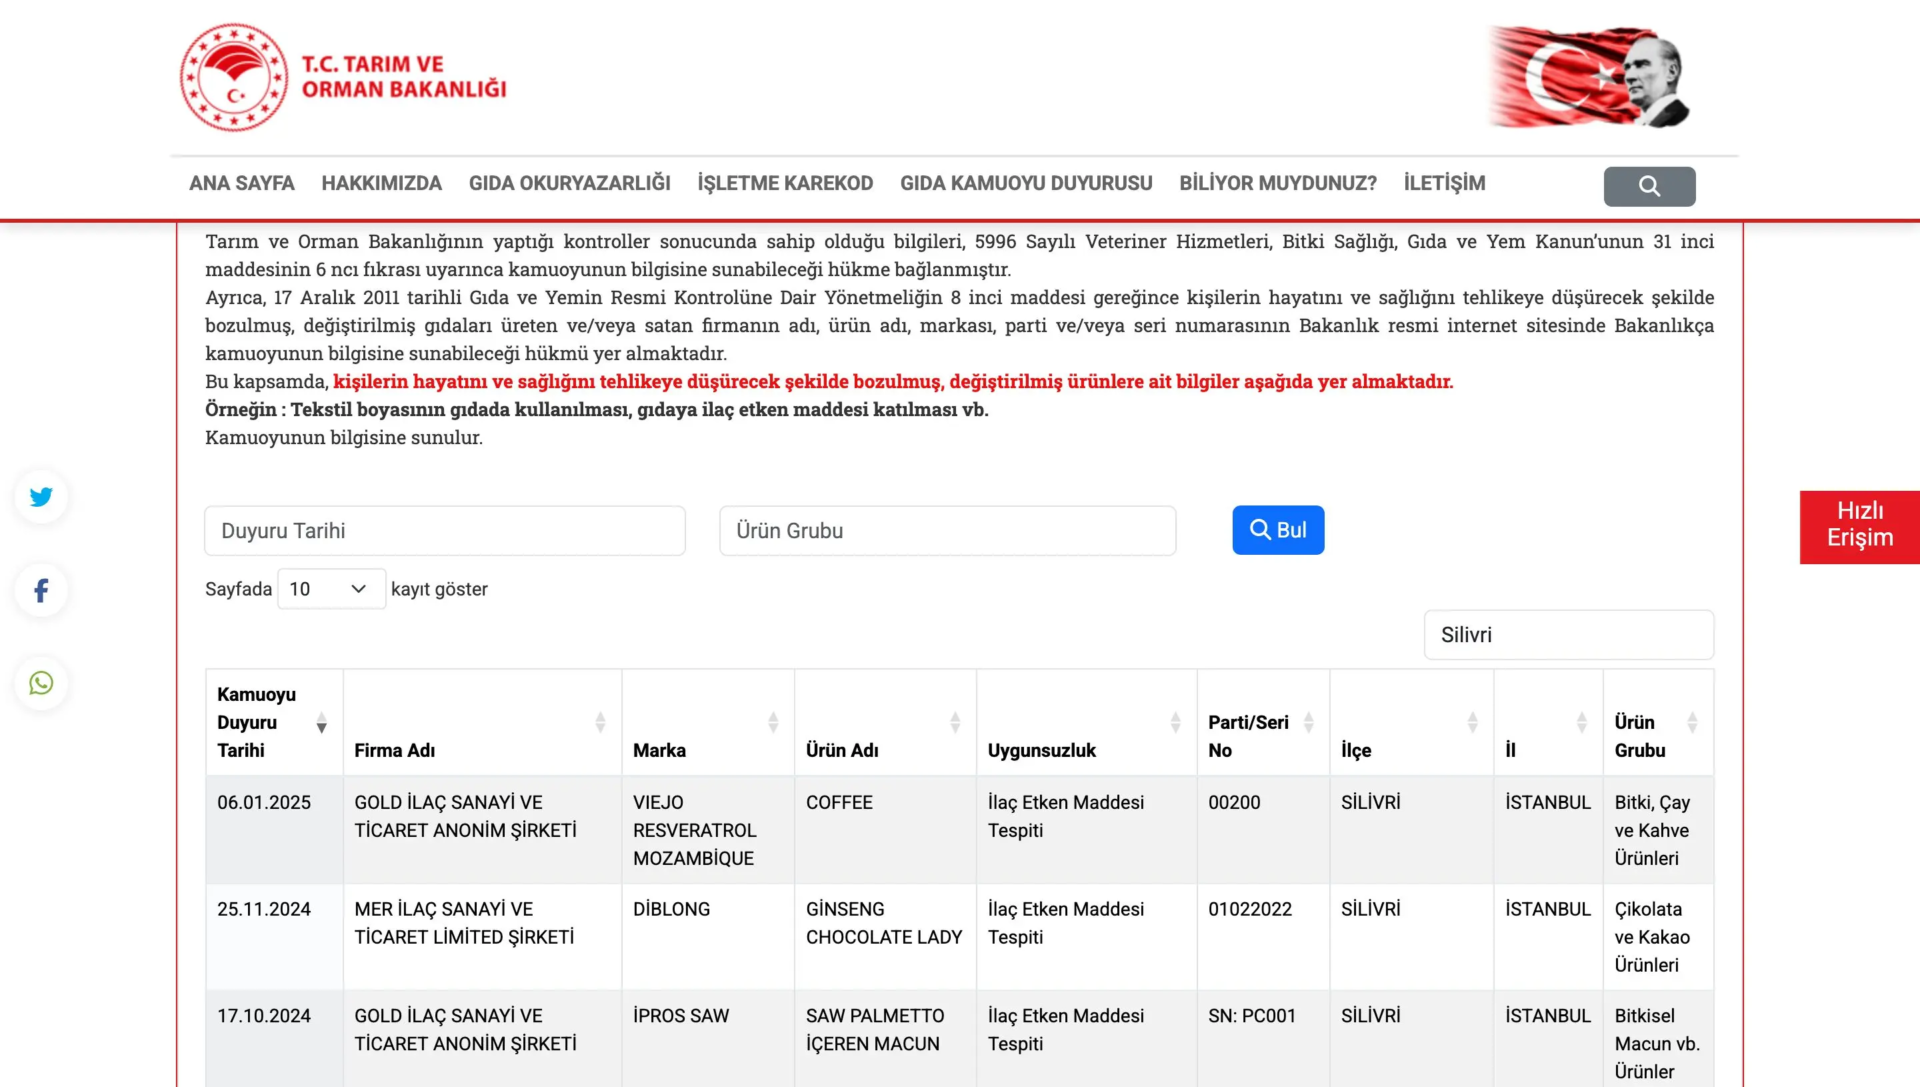Open GIDA KAMUOYU DUYURUSU menu item
The width and height of the screenshot is (1920, 1087).
[1026, 183]
